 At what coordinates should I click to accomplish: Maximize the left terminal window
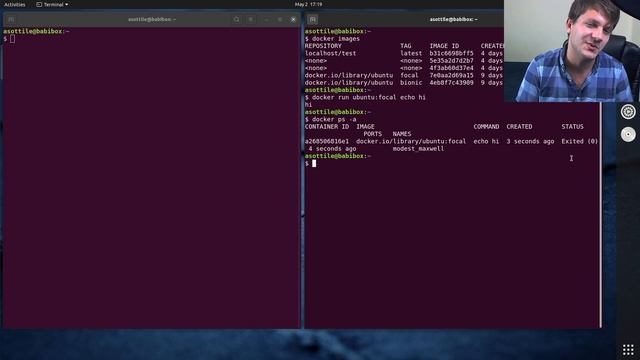click(280, 19)
